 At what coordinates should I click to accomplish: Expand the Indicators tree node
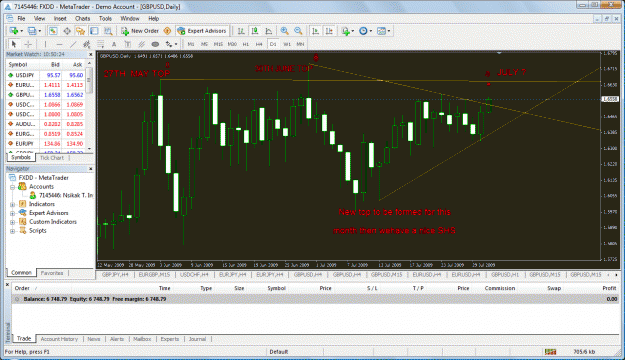click(12, 204)
